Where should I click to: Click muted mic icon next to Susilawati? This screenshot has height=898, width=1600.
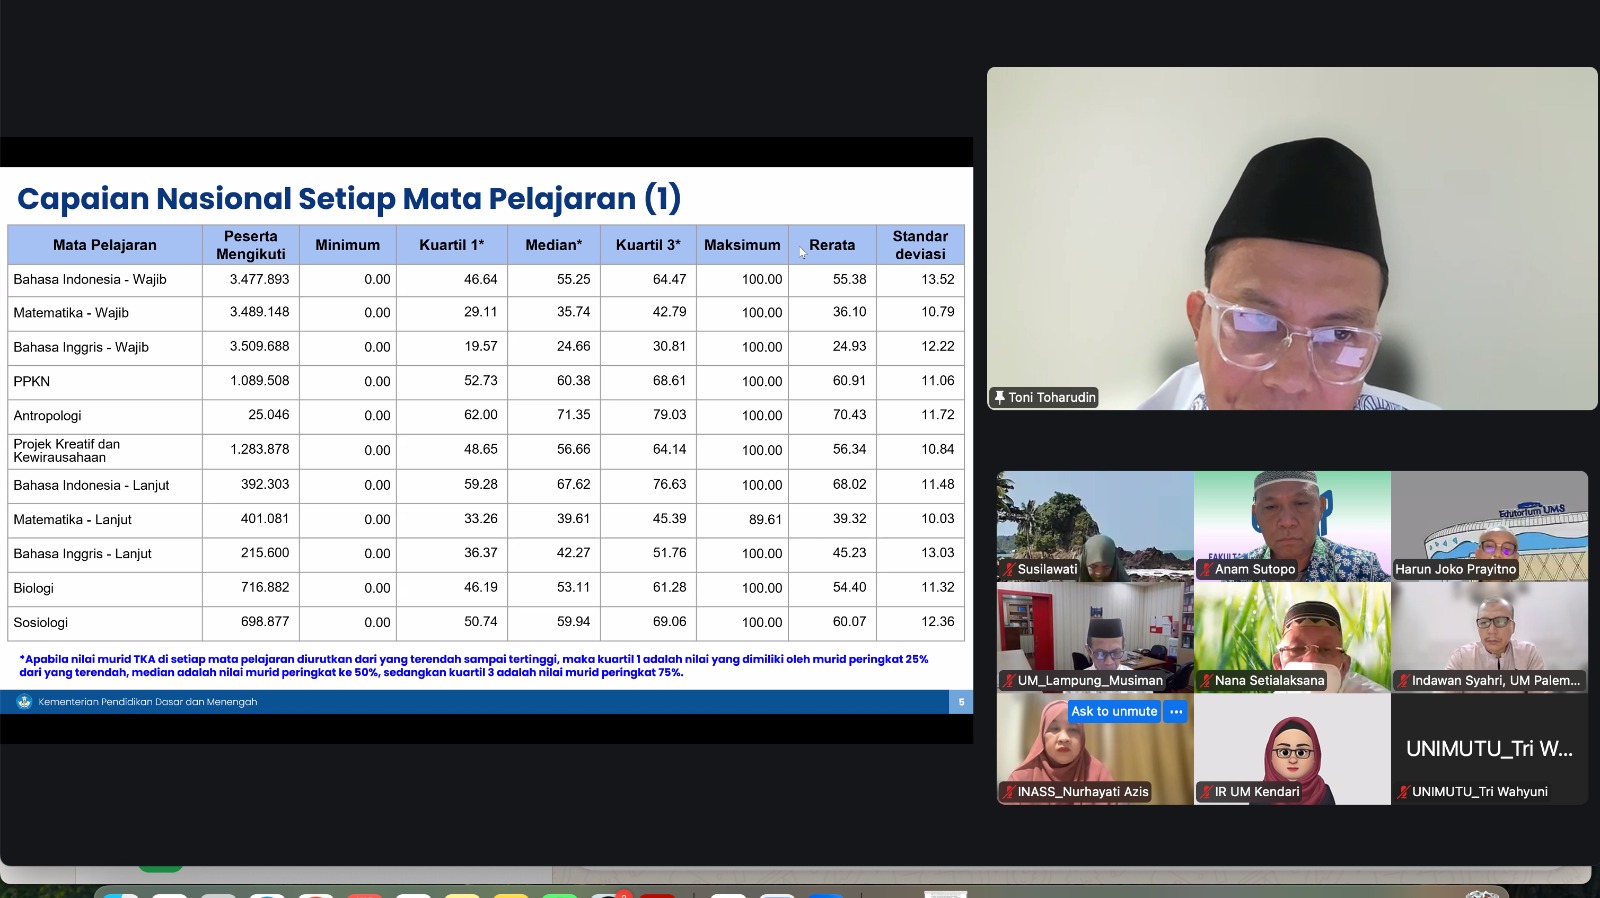pyautogui.click(x=1009, y=570)
